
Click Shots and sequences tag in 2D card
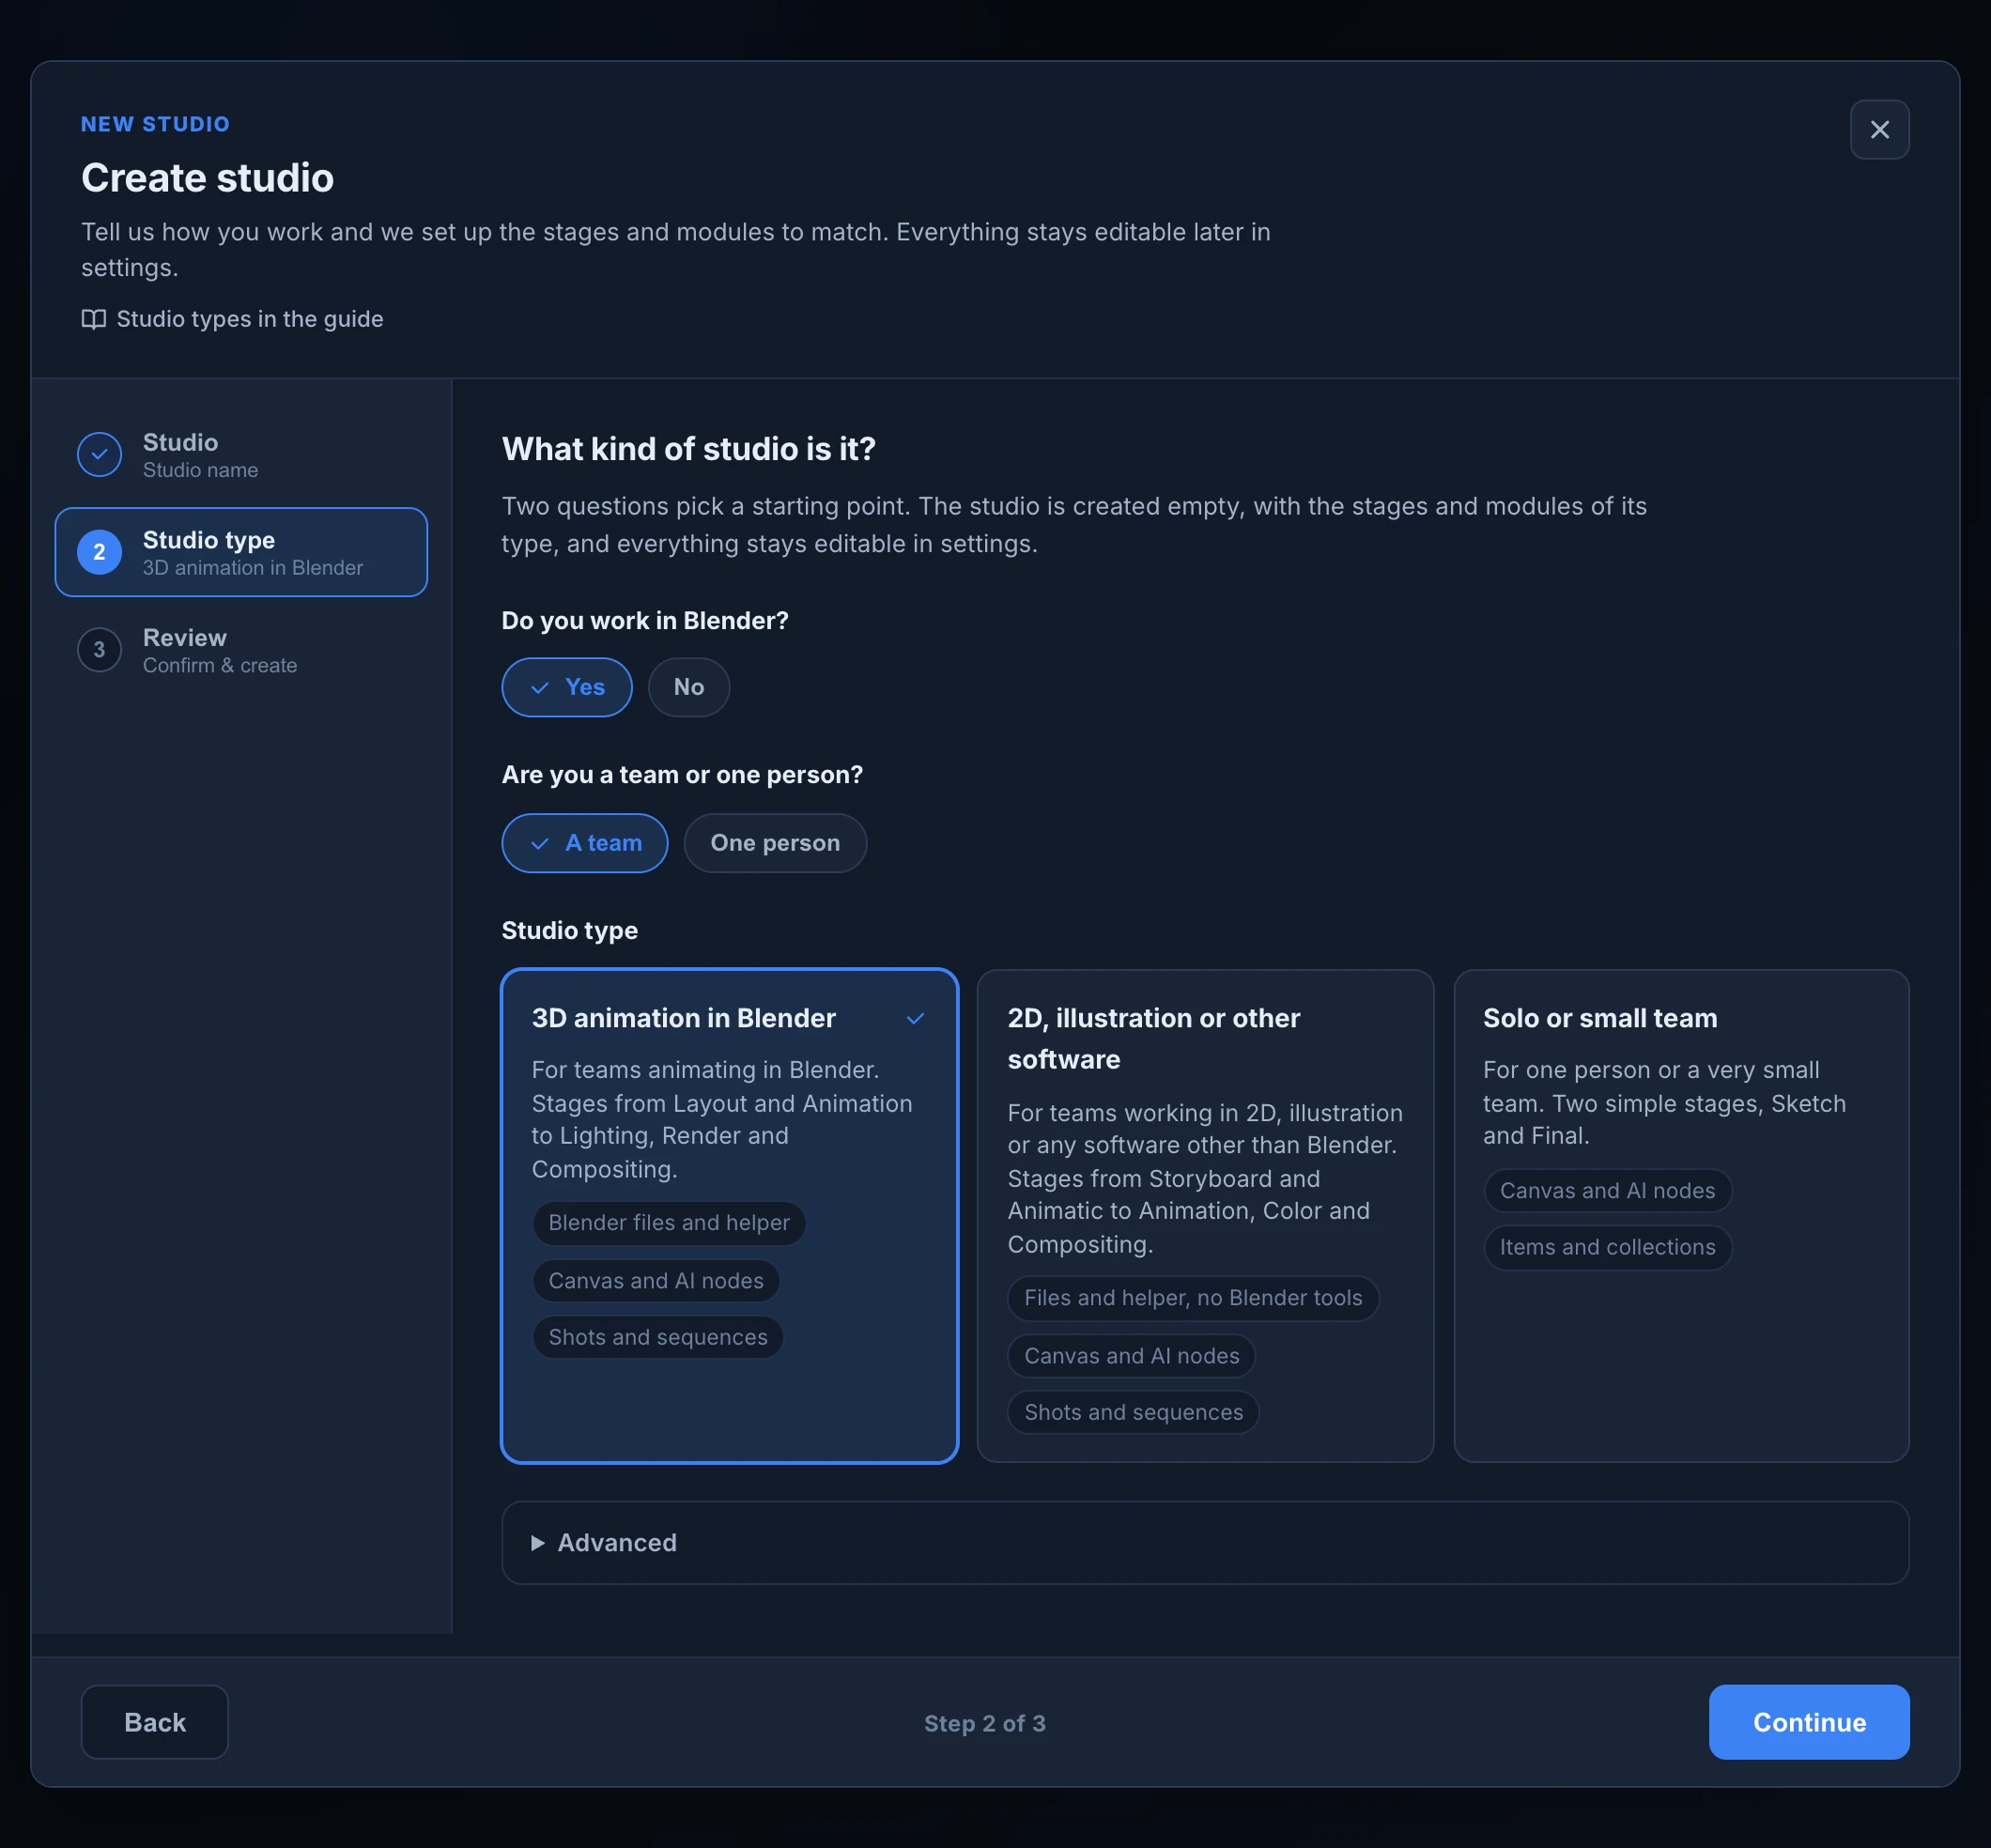pos(1134,1412)
